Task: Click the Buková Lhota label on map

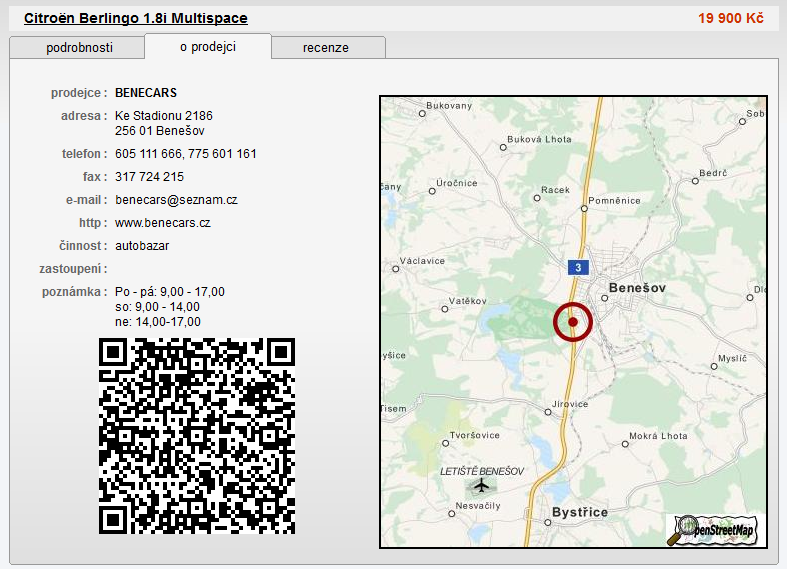Action: point(539,139)
